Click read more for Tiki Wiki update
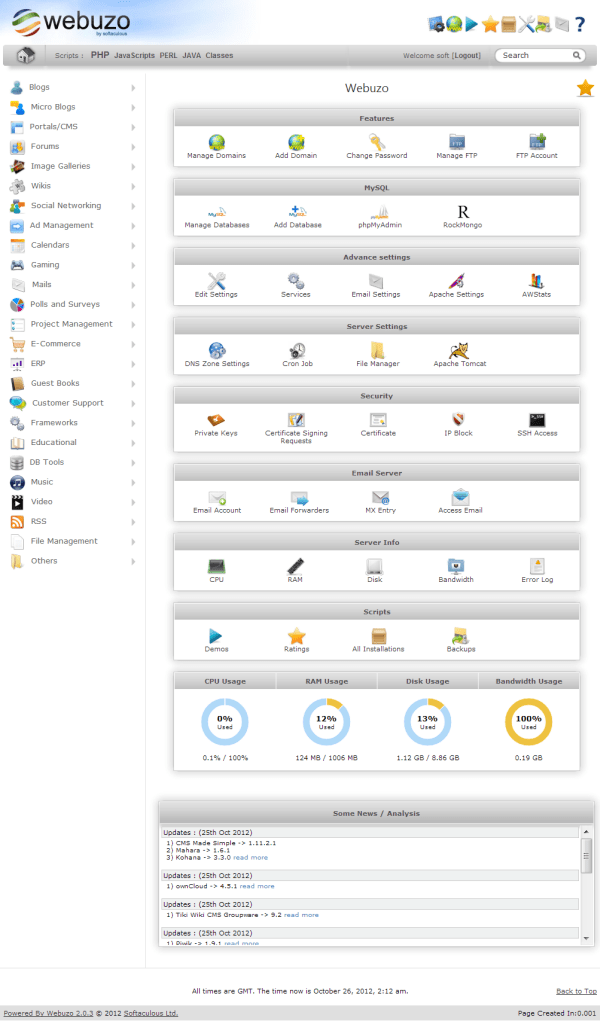Viewport: 600px width, 1028px height. [301, 915]
